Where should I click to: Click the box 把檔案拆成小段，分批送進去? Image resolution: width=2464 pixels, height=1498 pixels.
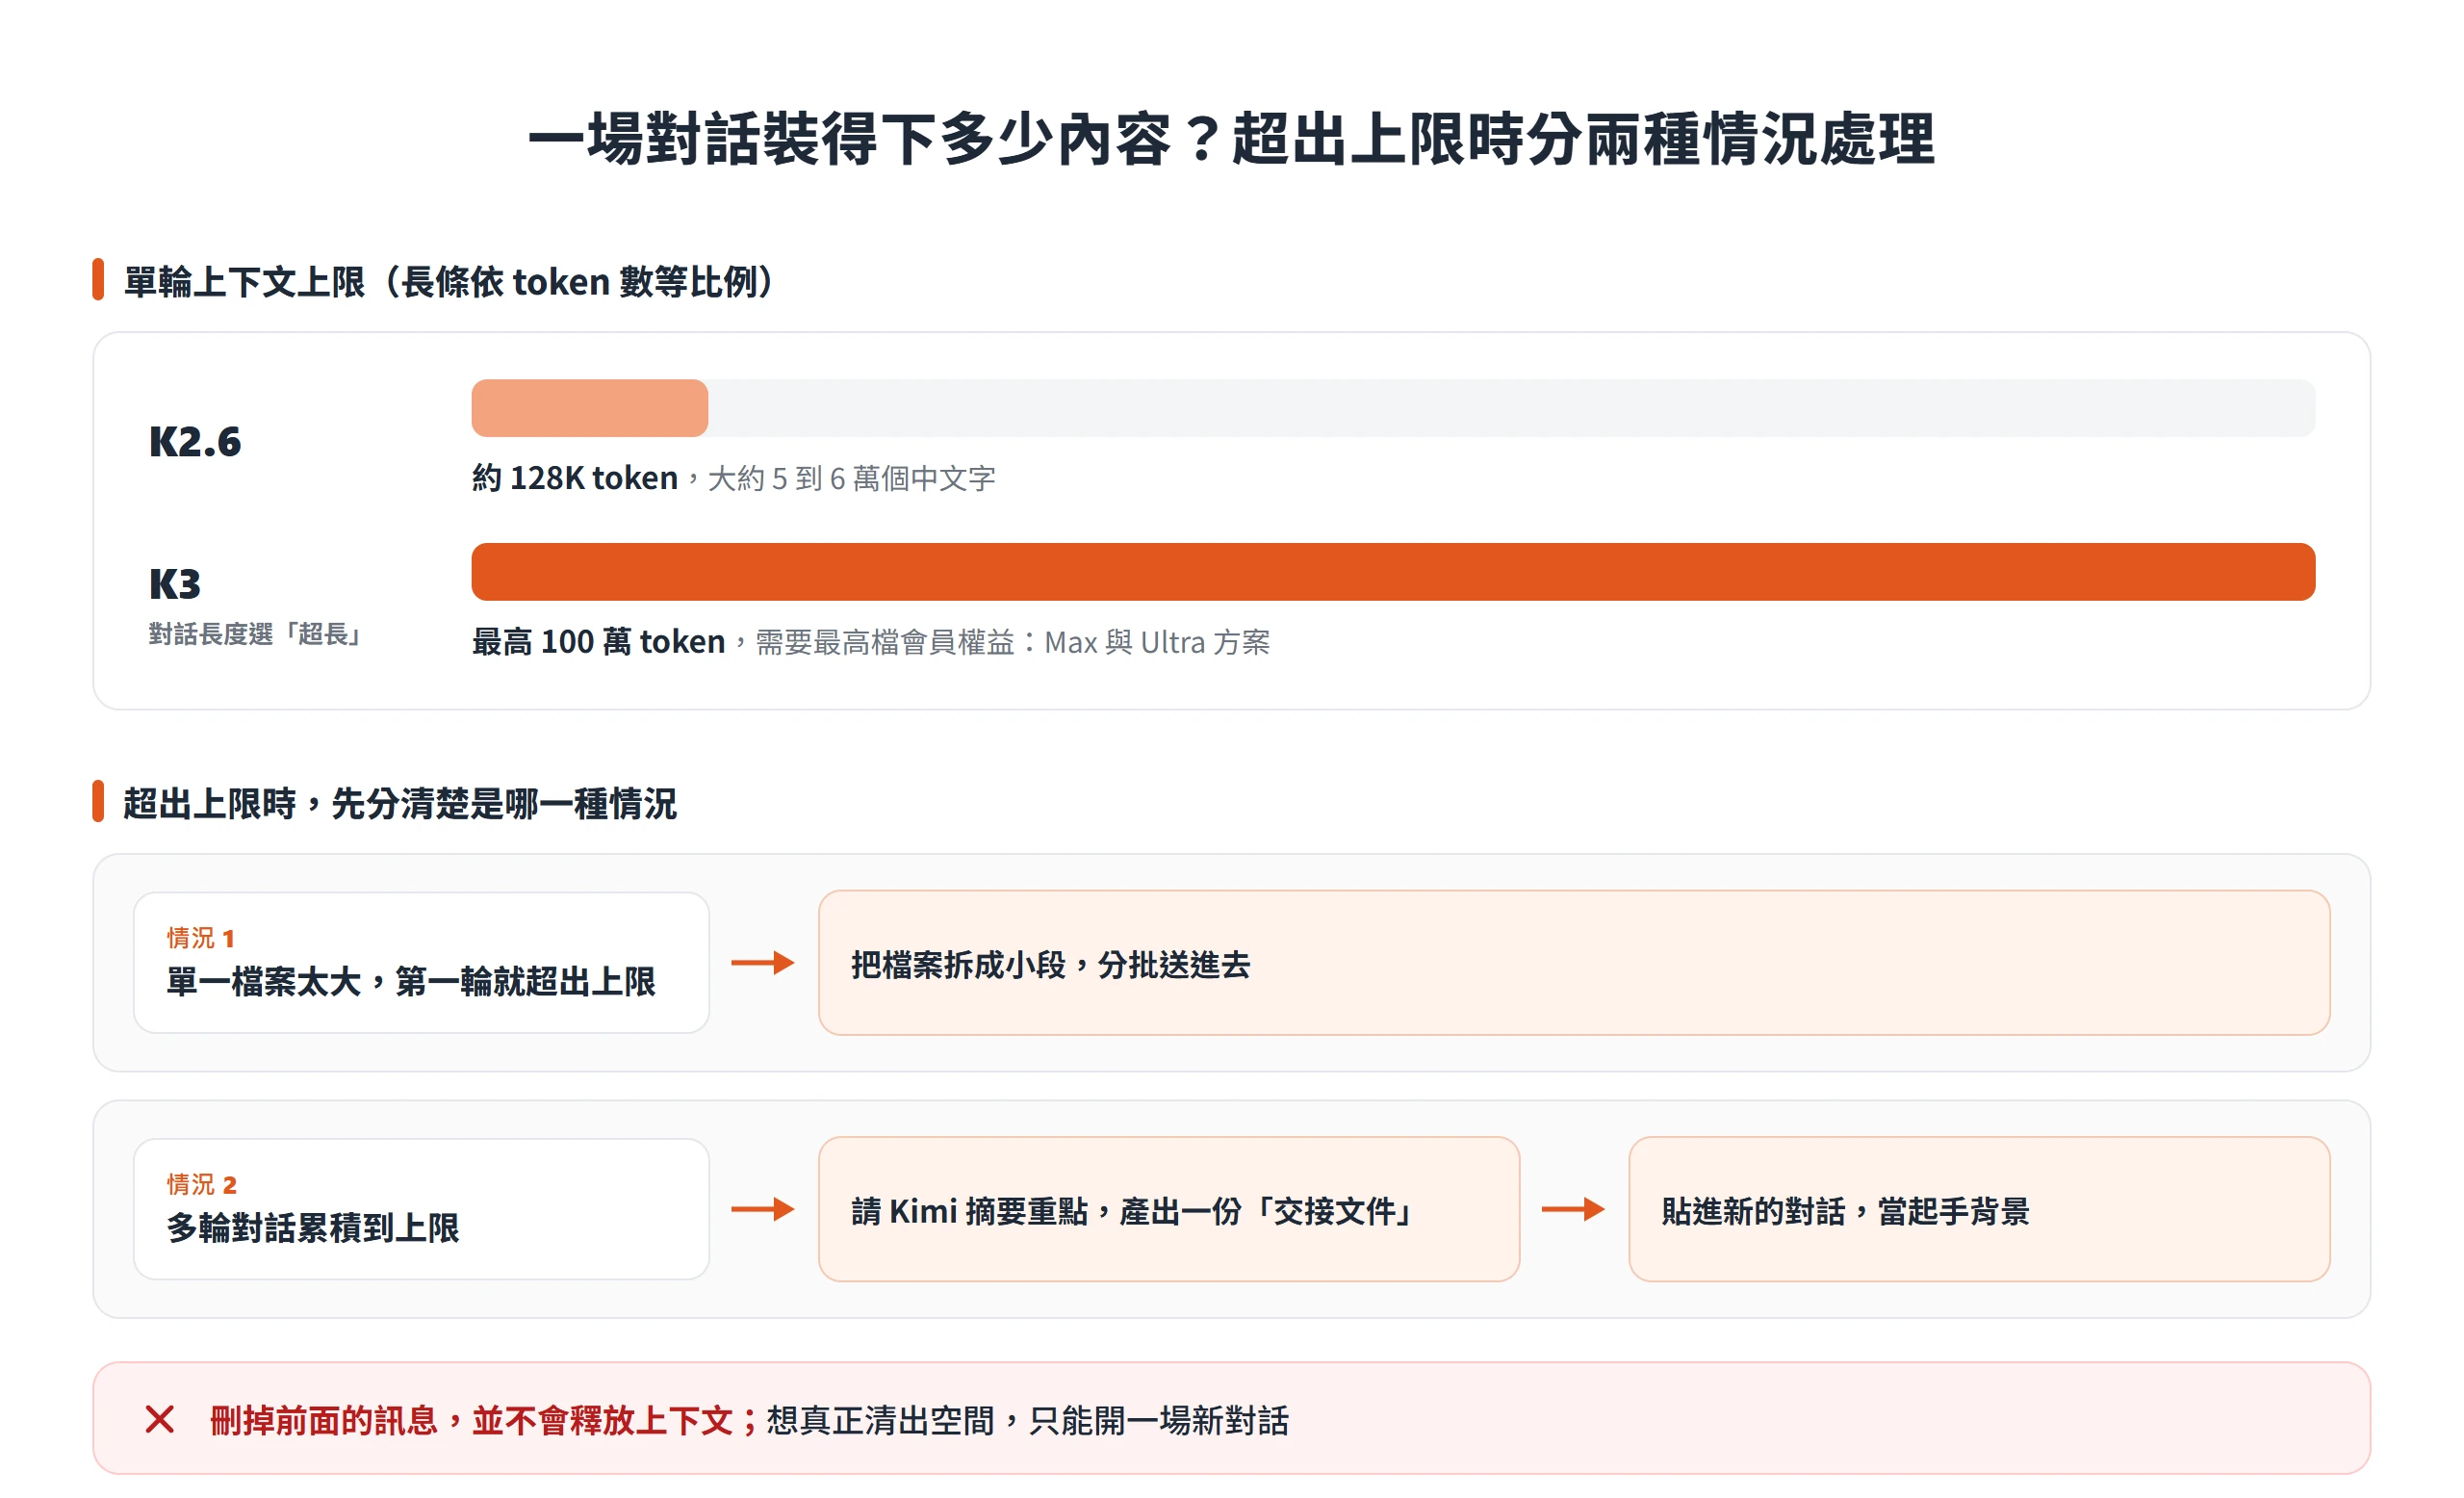click(1574, 963)
